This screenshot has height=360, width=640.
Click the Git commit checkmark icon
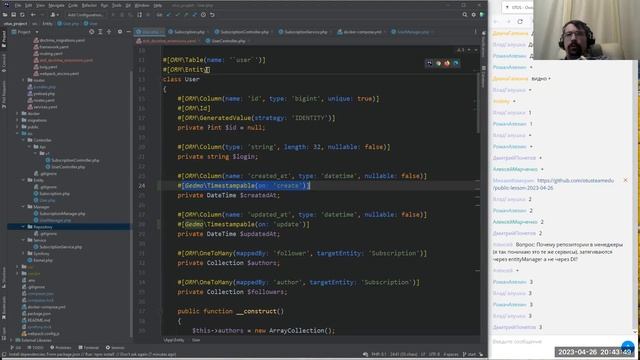tap(178, 15)
